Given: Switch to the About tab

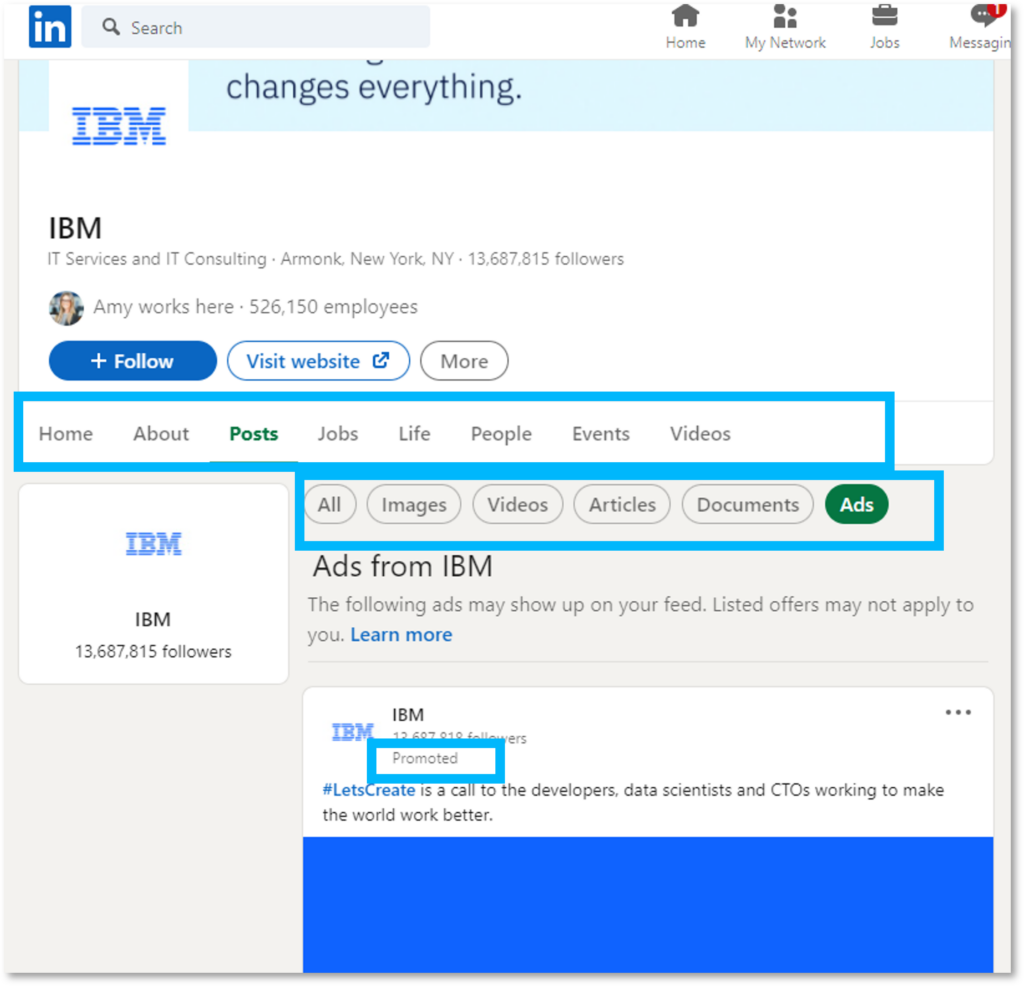Looking at the screenshot, I should (x=161, y=434).
